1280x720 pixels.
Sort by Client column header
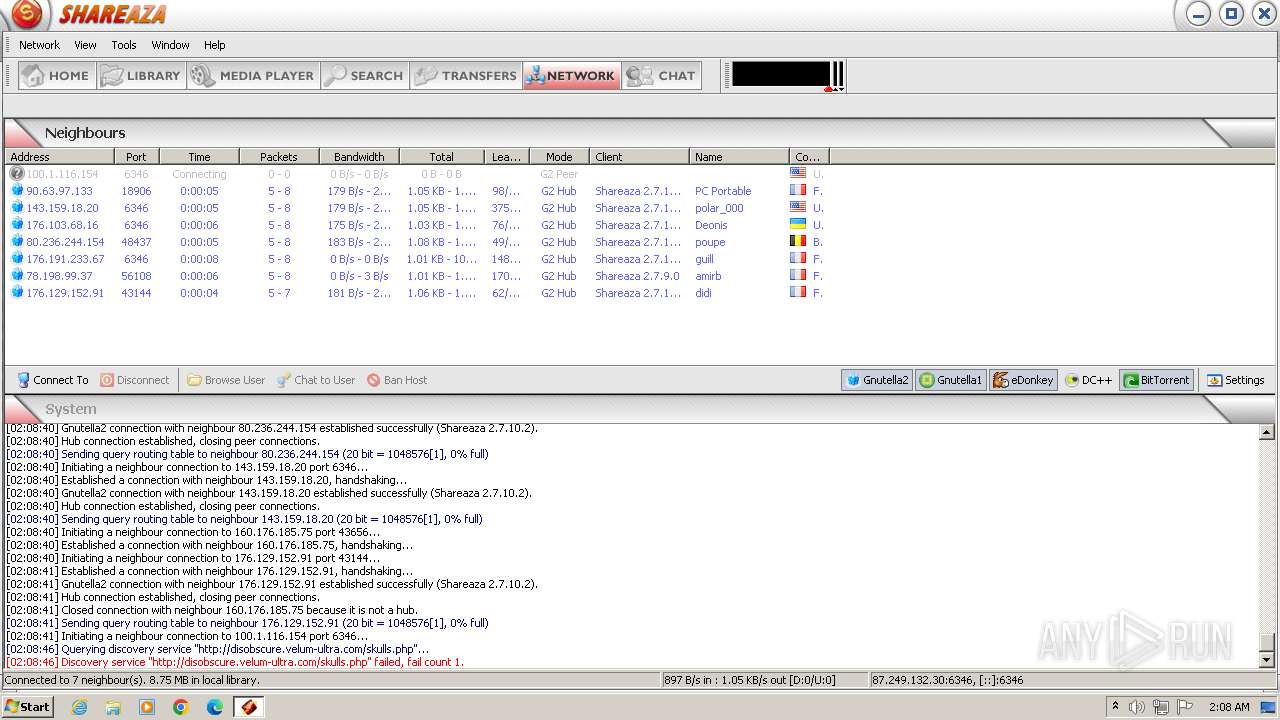click(x=639, y=157)
